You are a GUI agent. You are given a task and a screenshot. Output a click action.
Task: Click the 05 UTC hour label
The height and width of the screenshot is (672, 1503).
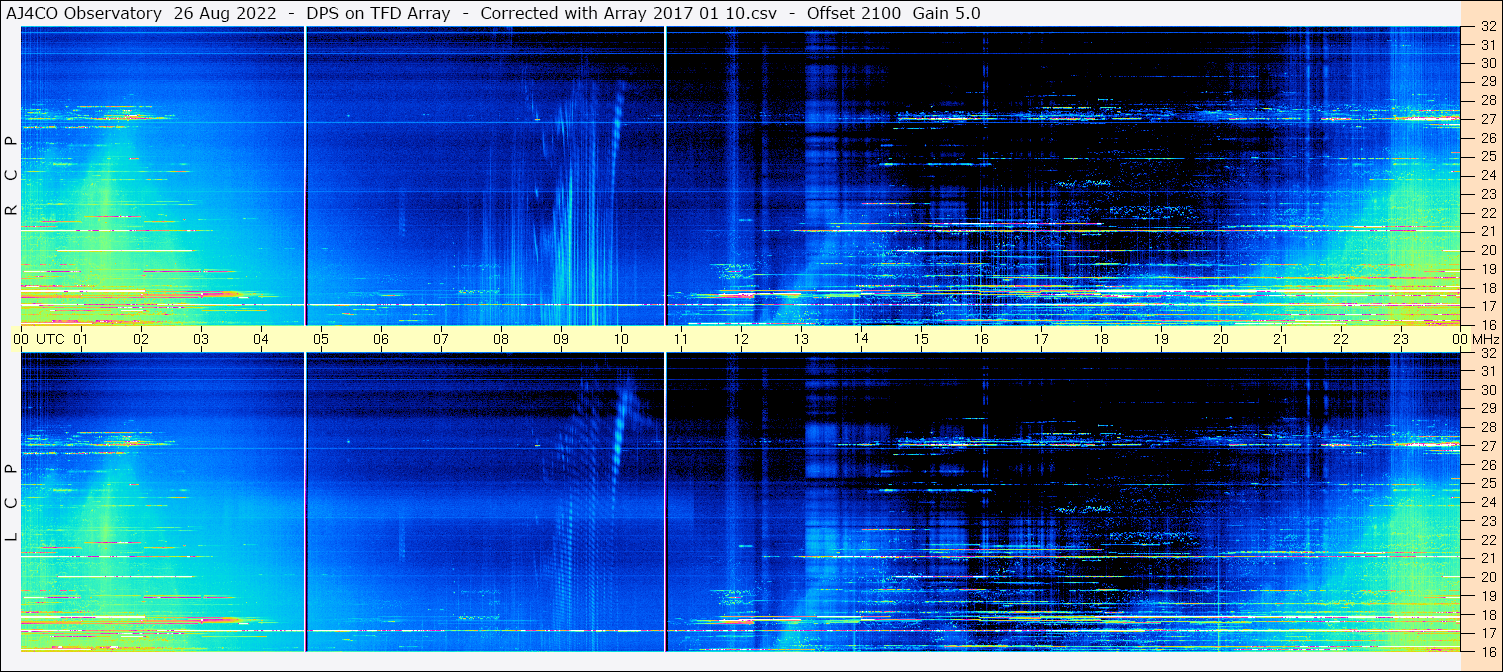tap(321, 339)
